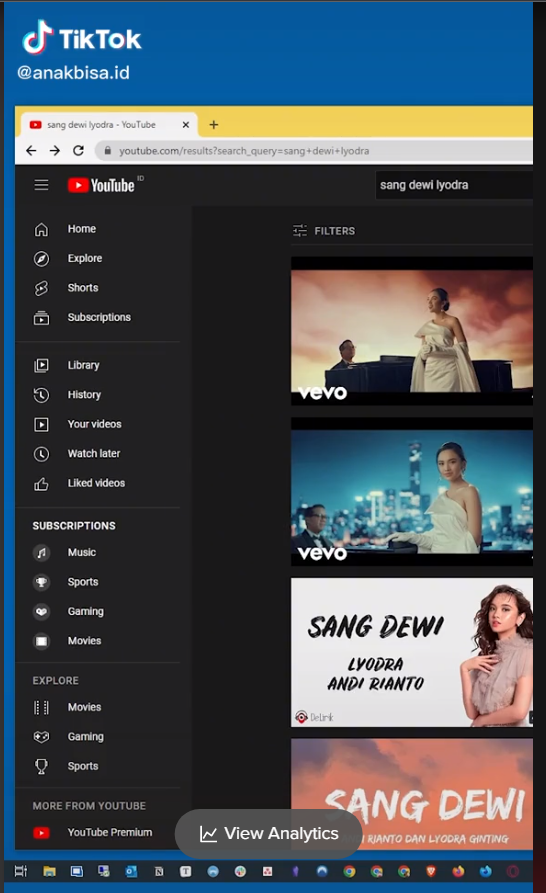The height and width of the screenshot is (893, 546).
Task: Click the YouTube search box
Action: click(x=454, y=185)
